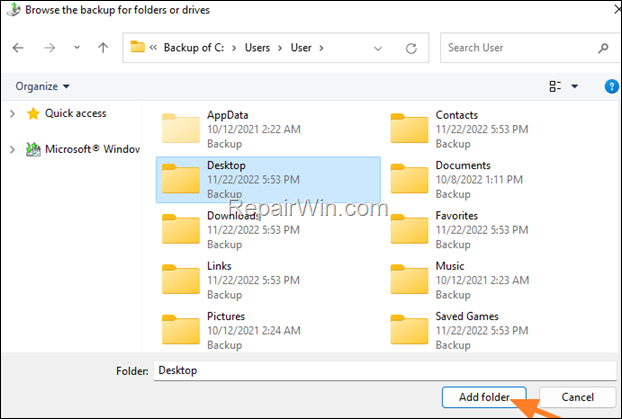Click the 'Contacts' folder name
The height and width of the screenshot is (419, 622).
[x=457, y=115]
